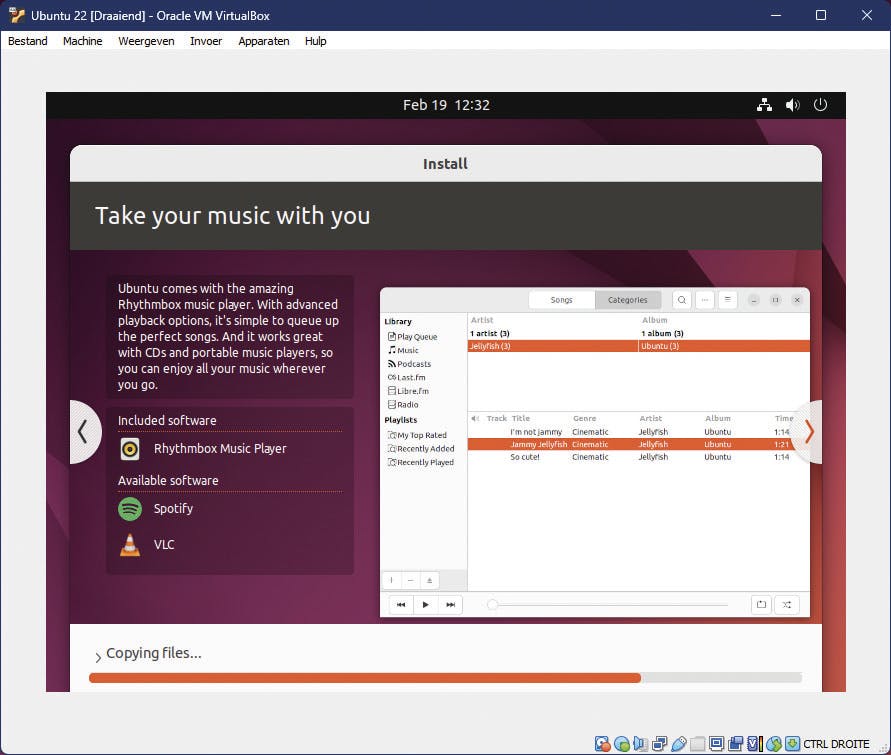891x755 pixels.
Task: Click the optical drive status icon
Action: [x=622, y=744]
